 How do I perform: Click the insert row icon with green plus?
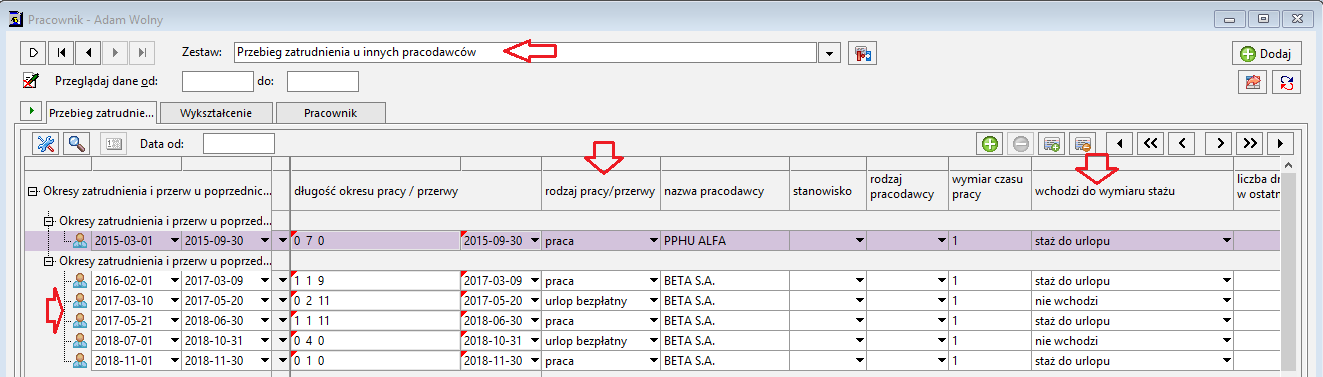click(1051, 144)
